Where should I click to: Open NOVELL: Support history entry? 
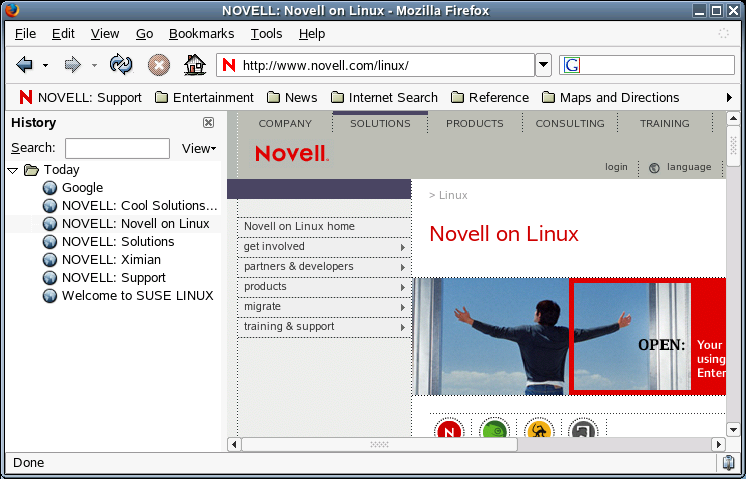click(104, 278)
